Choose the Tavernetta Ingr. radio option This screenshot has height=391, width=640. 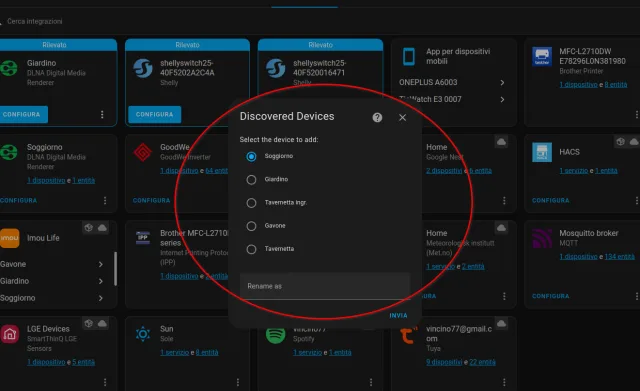pyautogui.click(x=251, y=203)
